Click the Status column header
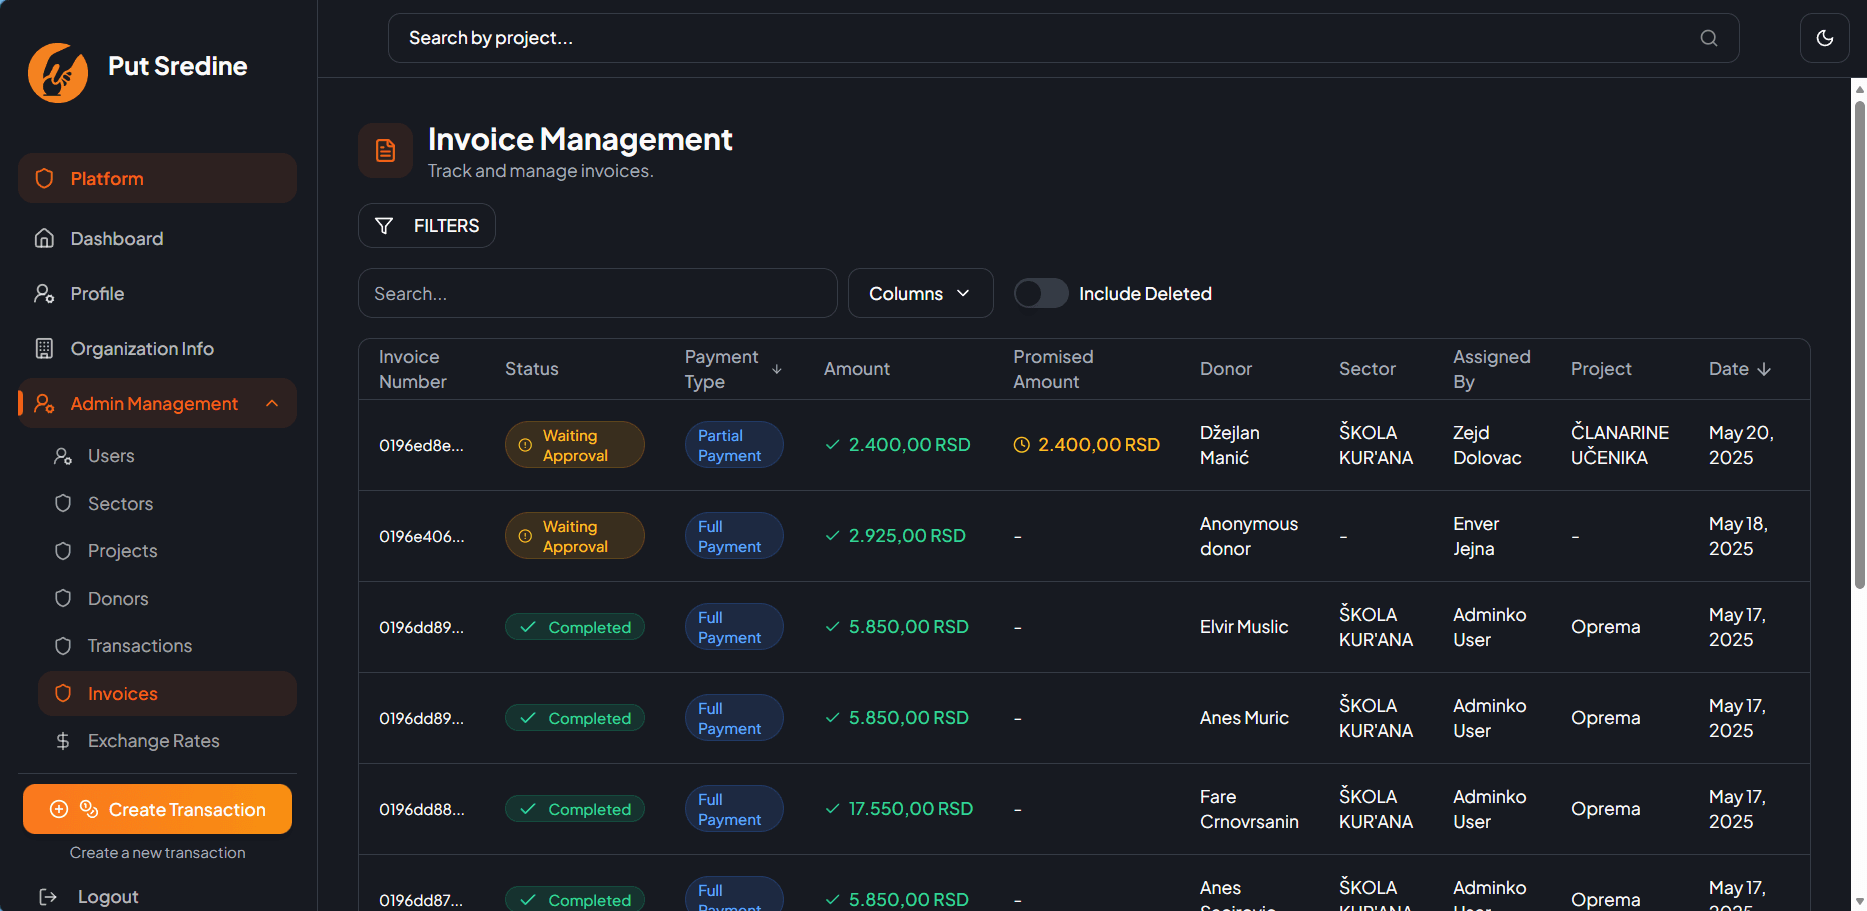 [532, 369]
